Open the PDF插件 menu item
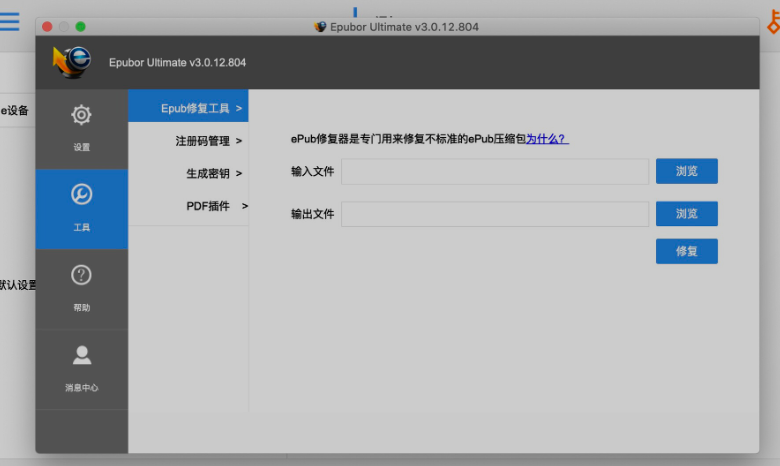This screenshot has width=780, height=466. 189,206
